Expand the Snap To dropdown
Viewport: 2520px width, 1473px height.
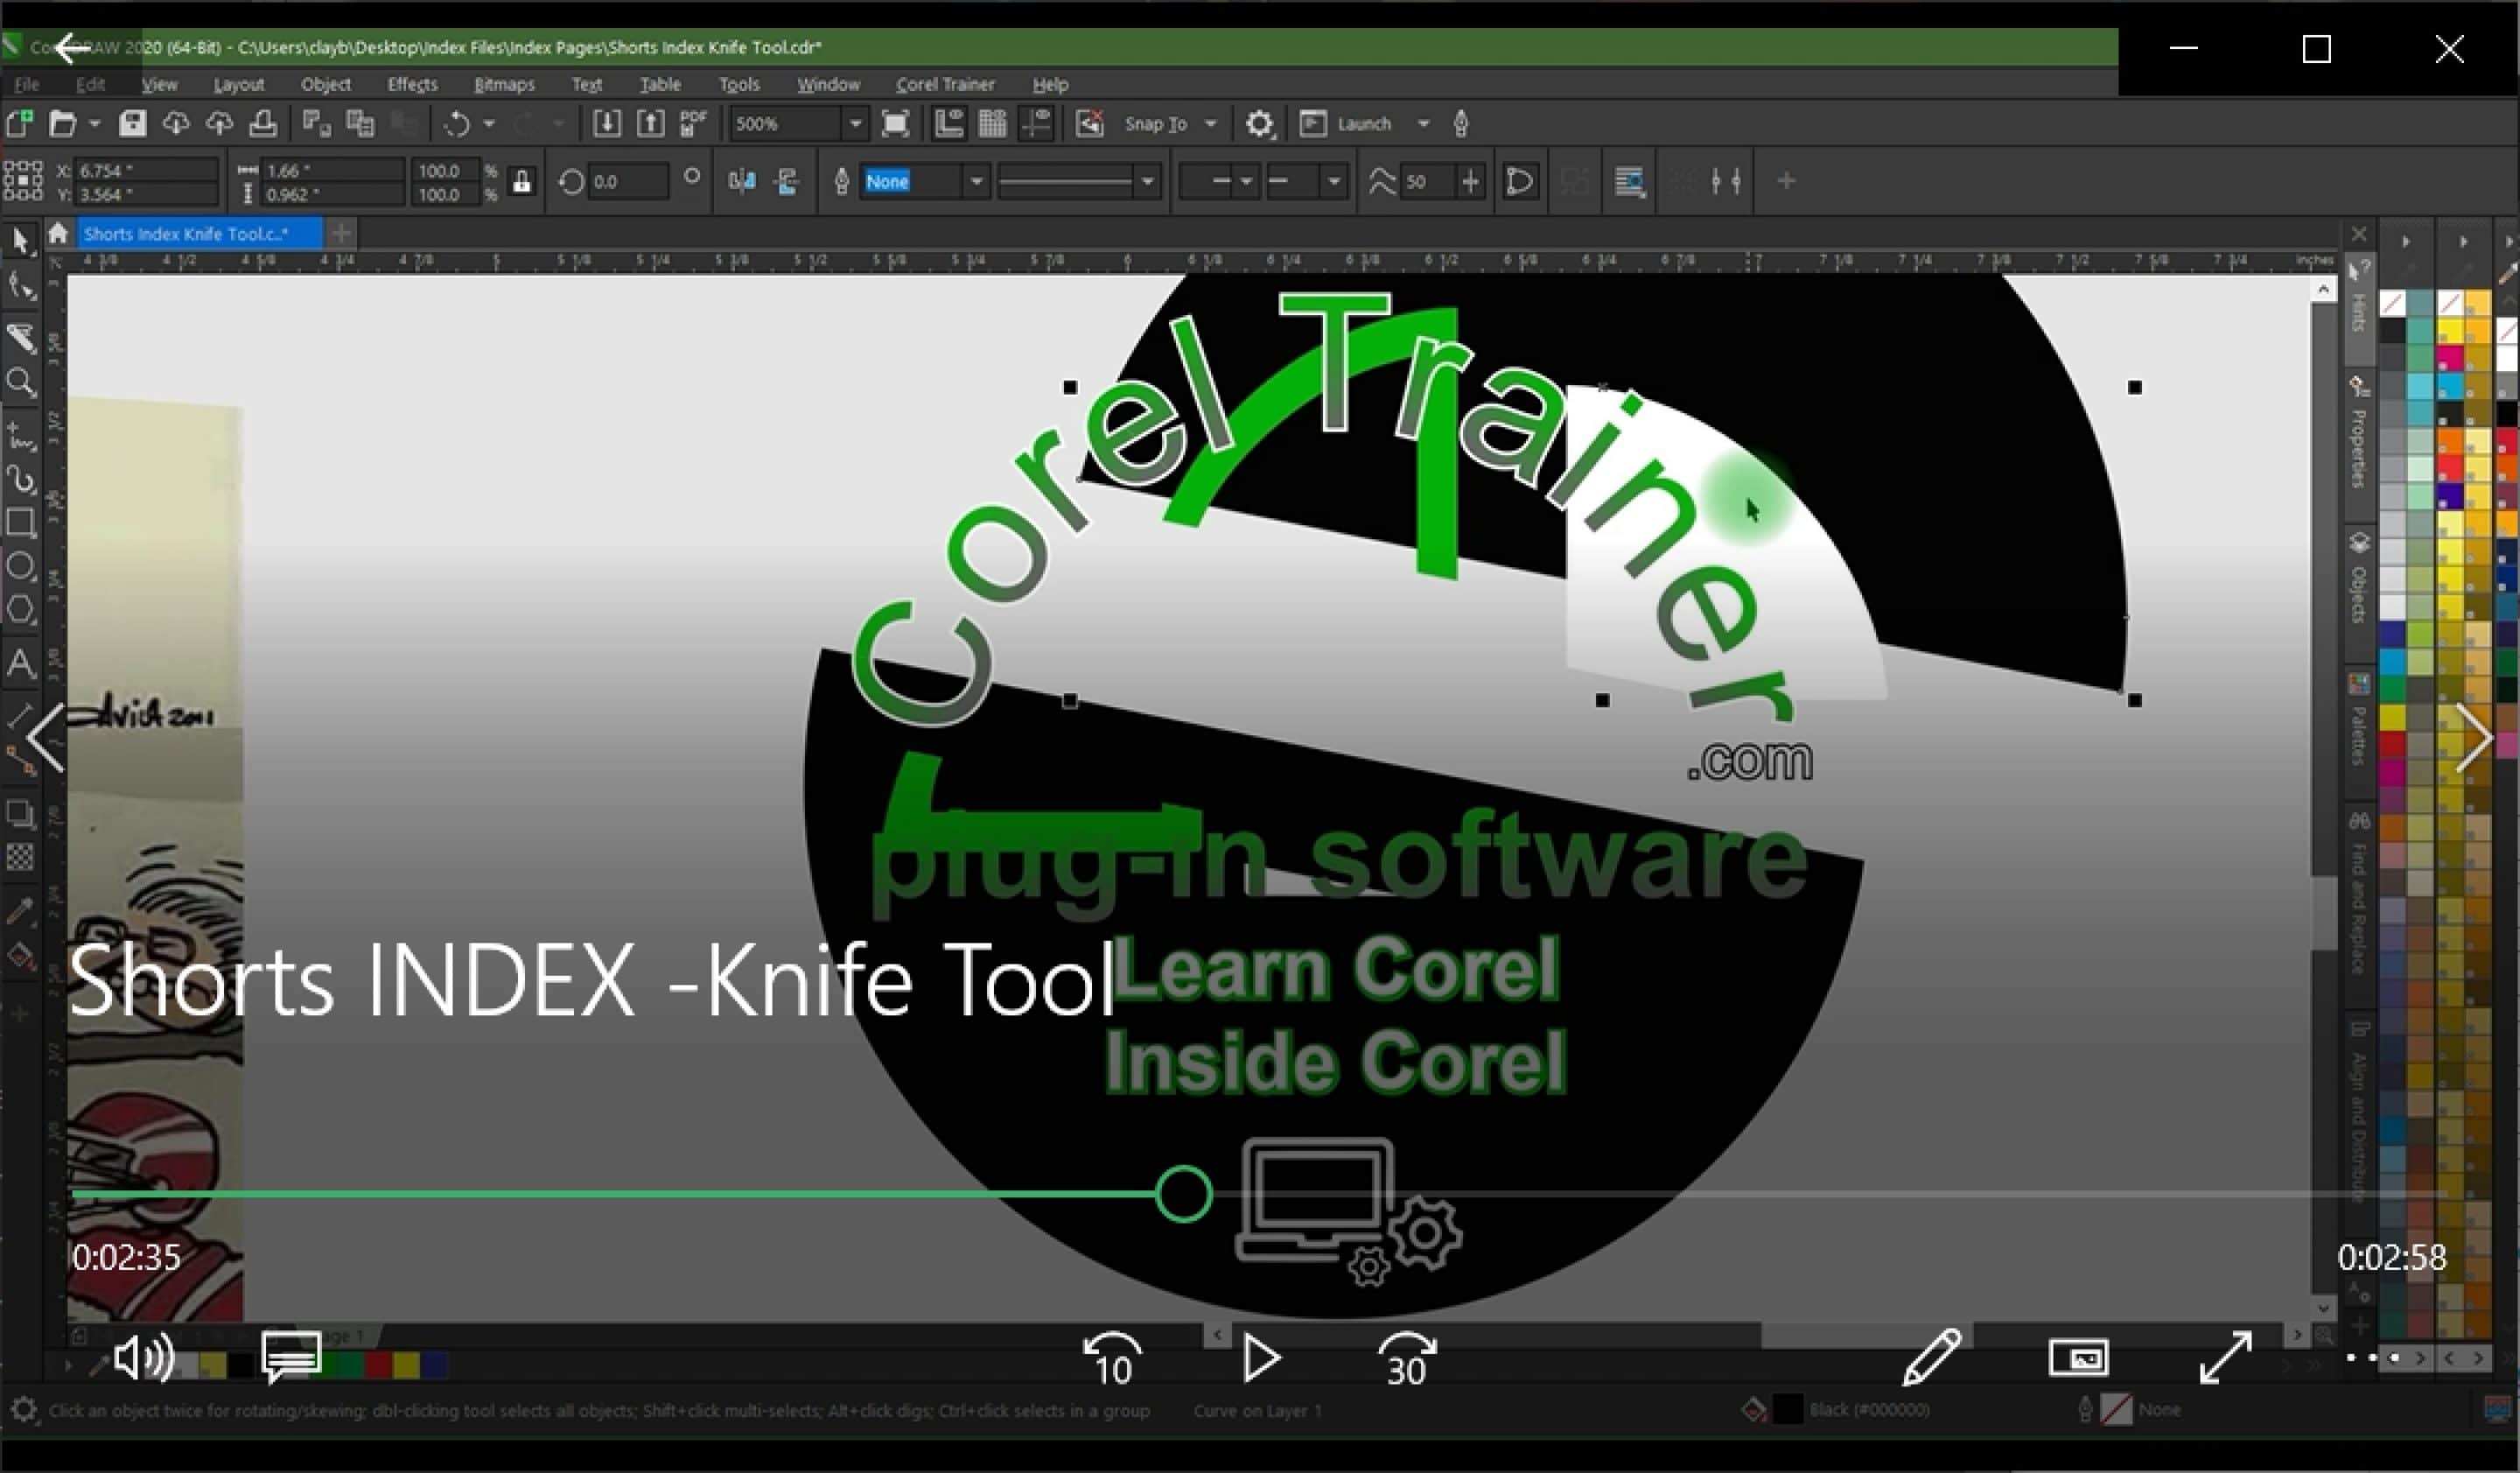coord(1211,124)
